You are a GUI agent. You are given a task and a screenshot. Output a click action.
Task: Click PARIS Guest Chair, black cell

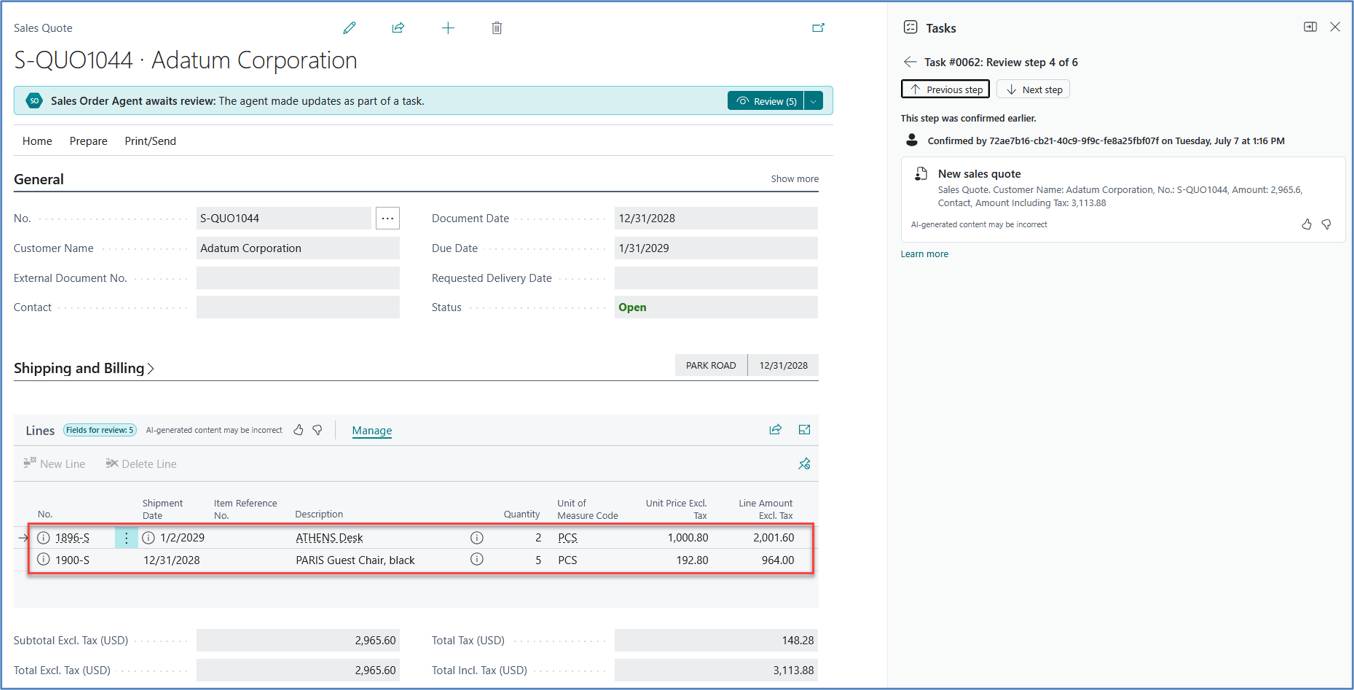click(x=355, y=560)
